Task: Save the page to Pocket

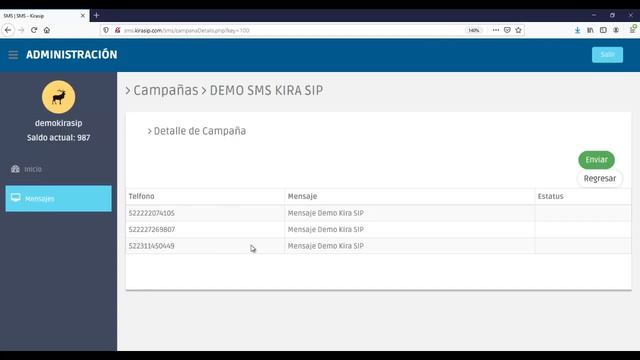Action: pyautogui.click(x=507, y=30)
